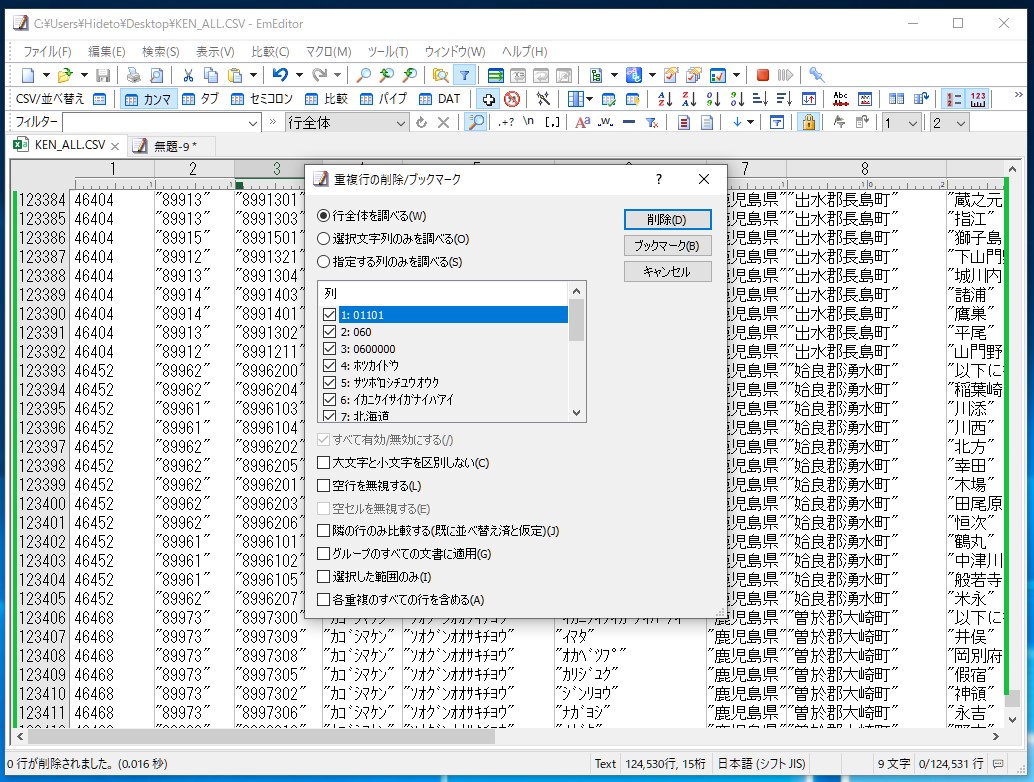Toggle the line numbers icon
1034x782 pixels.
click(954, 99)
